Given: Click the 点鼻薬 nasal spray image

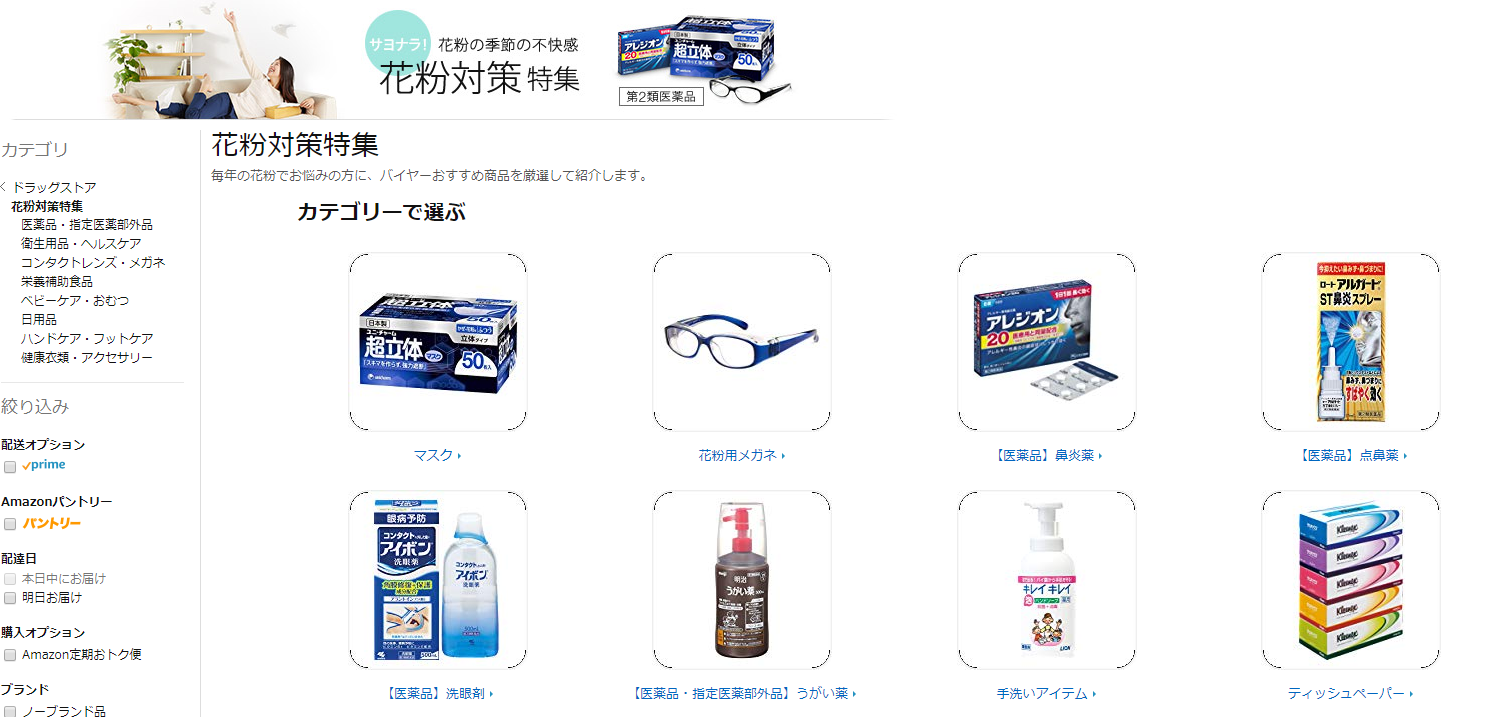Looking at the screenshot, I should click(1351, 342).
